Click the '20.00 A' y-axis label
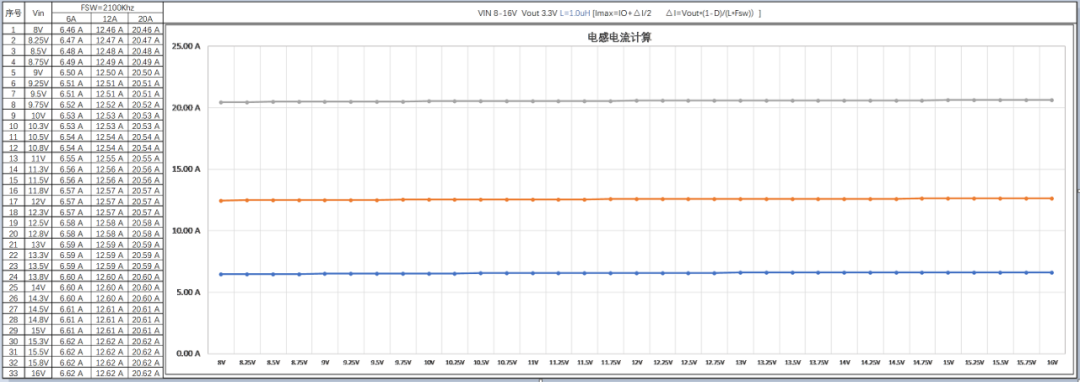 click(186, 108)
